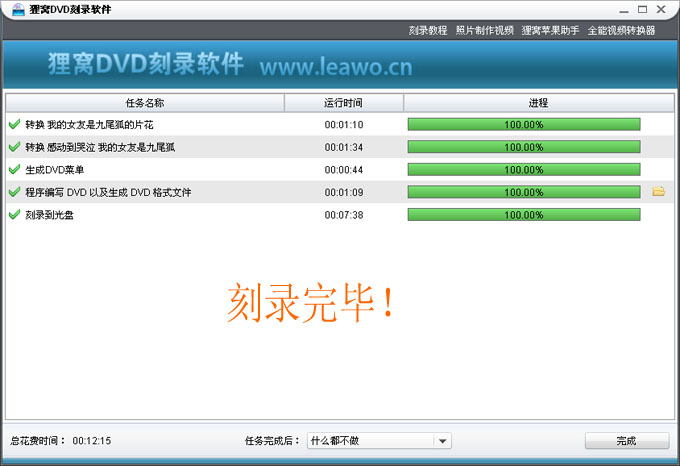The width and height of the screenshot is (680, 466).
Task: Click the checkmark beside 转换 感动到哭泣
Action: pyautogui.click(x=14, y=147)
